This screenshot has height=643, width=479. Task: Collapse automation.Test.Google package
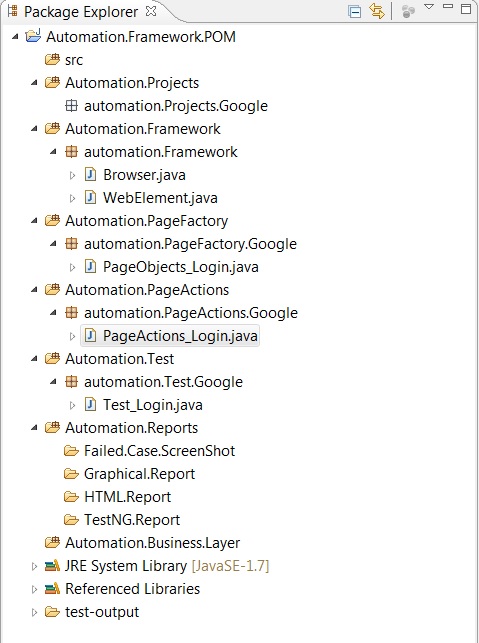(x=53, y=381)
